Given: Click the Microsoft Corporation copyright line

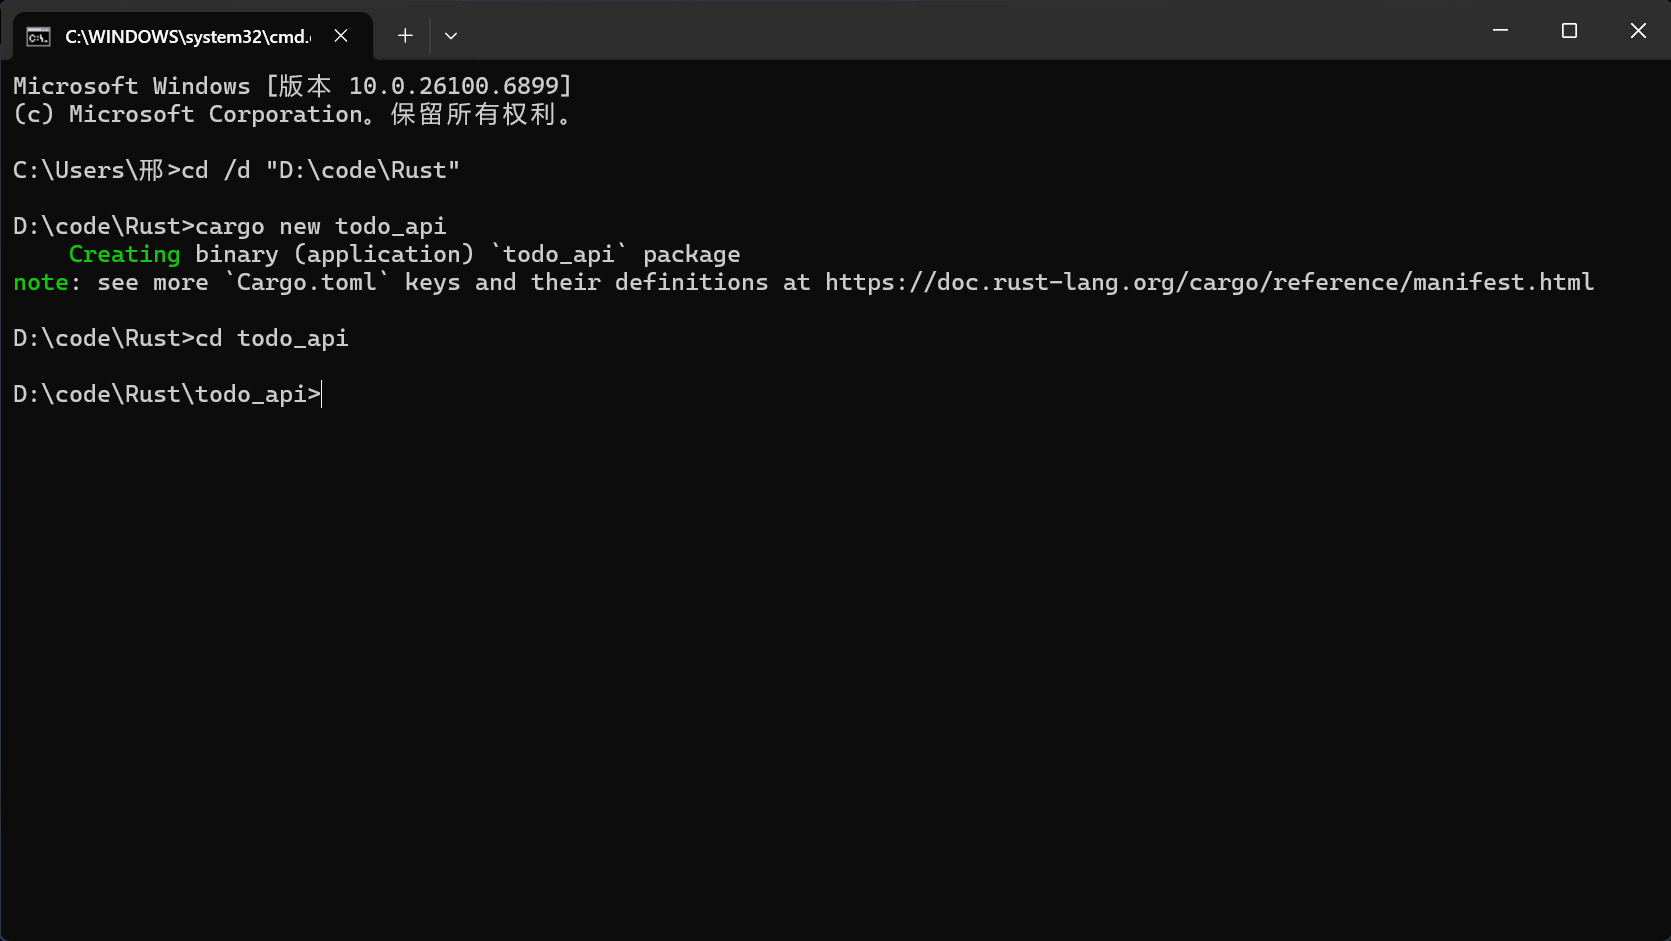Looking at the screenshot, I should click(x=290, y=115).
